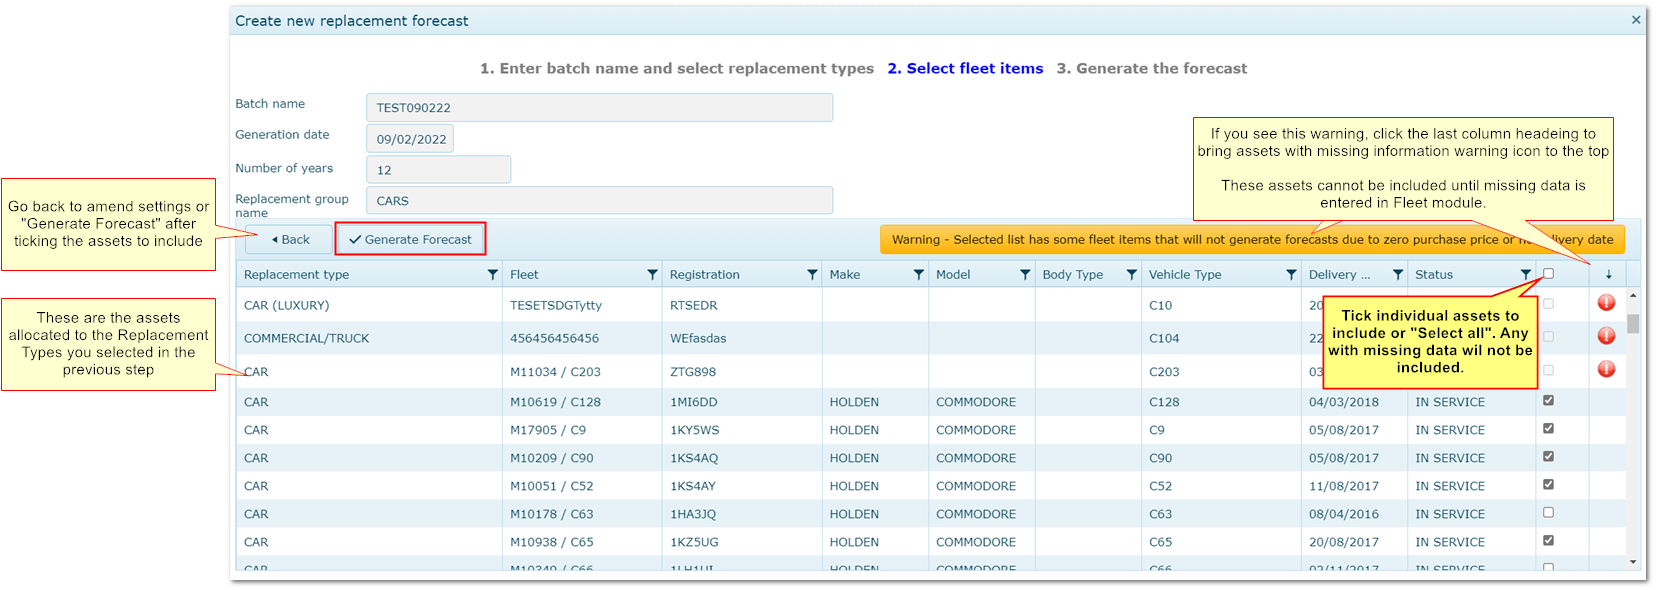The height and width of the screenshot is (590, 1656).
Task: Open the Status column filter dropdown
Action: pyautogui.click(x=1525, y=275)
